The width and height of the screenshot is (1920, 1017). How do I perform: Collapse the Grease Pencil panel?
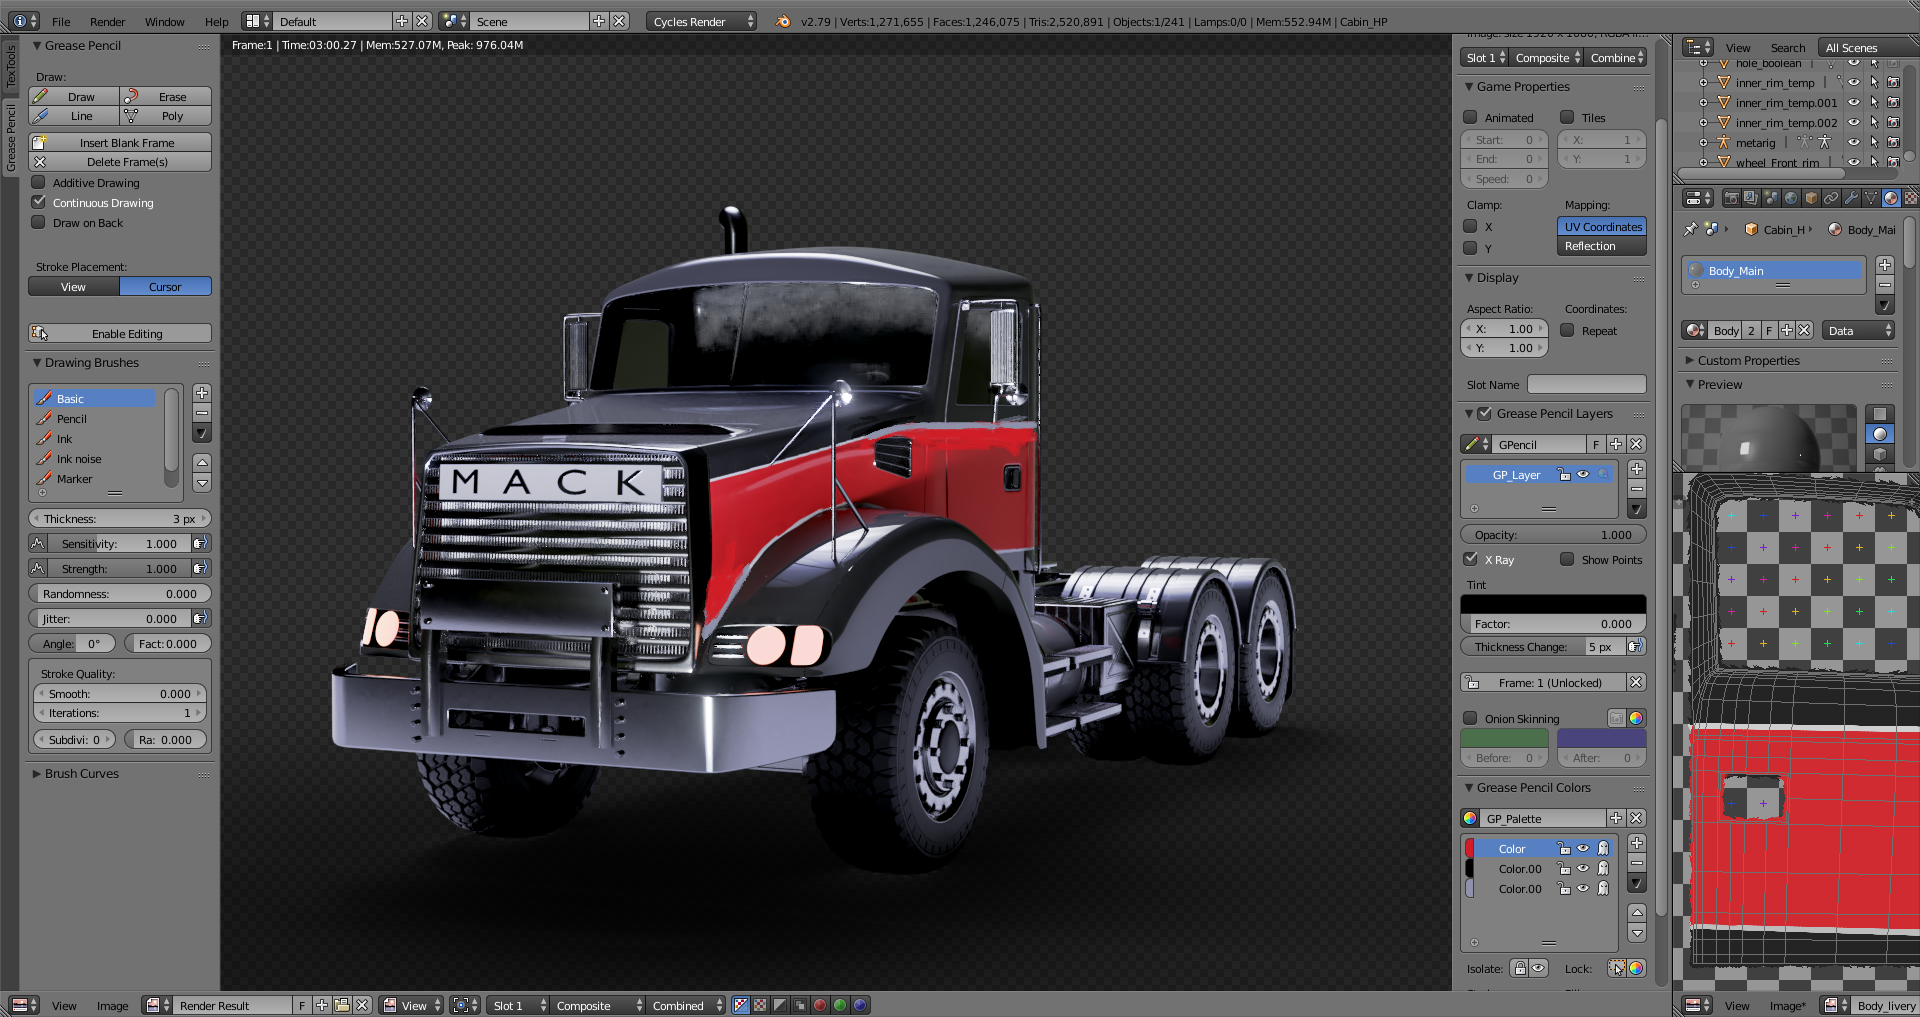tap(37, 45)
